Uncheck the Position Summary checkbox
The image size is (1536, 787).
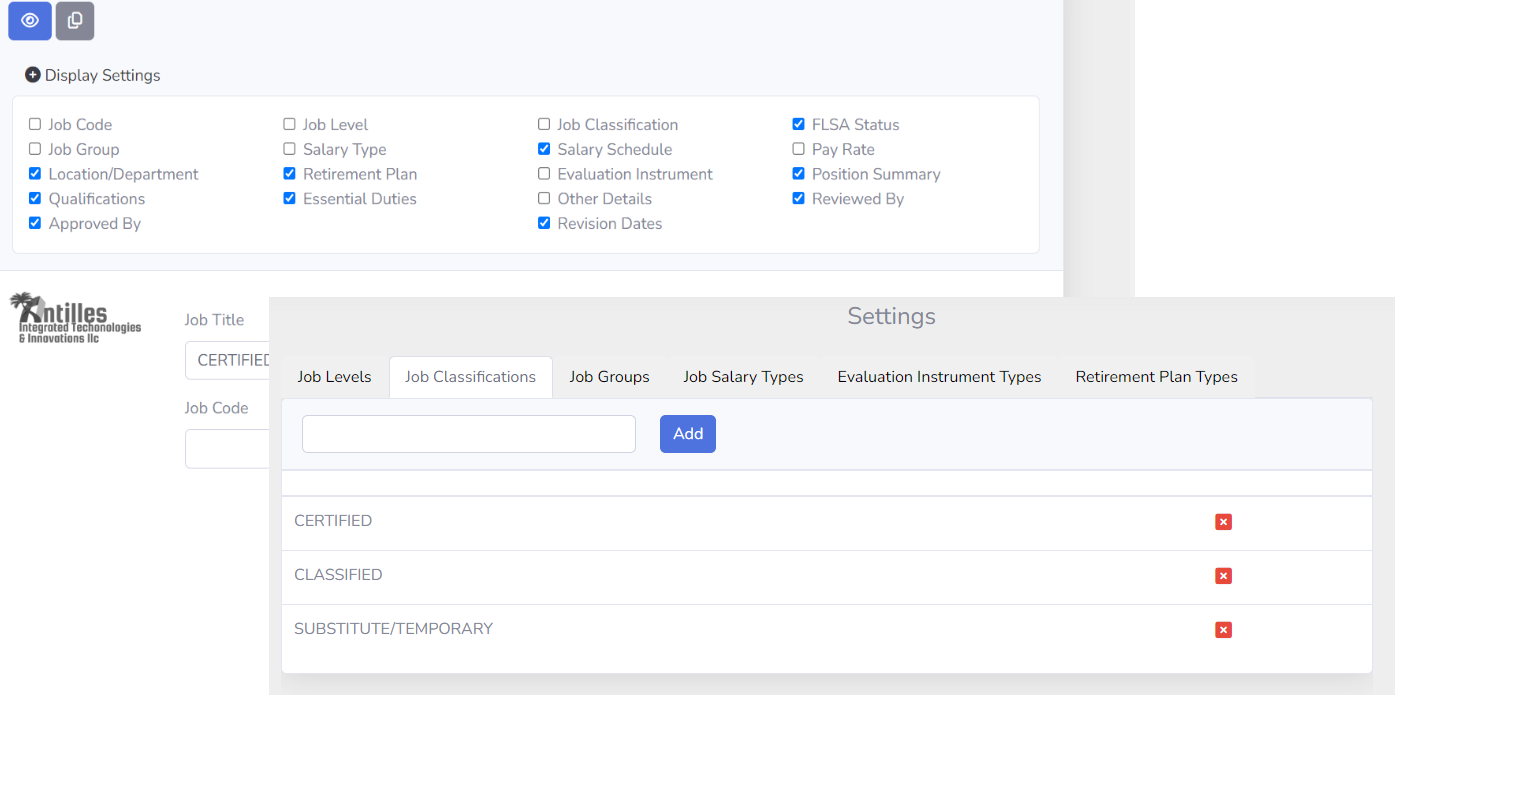[x=798, y=174]
